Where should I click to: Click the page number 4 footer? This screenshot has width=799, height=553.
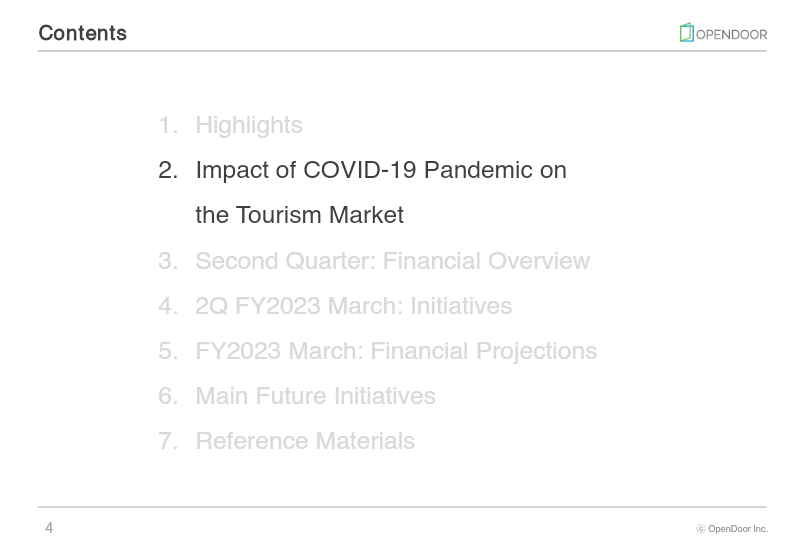tap(49, 528)
